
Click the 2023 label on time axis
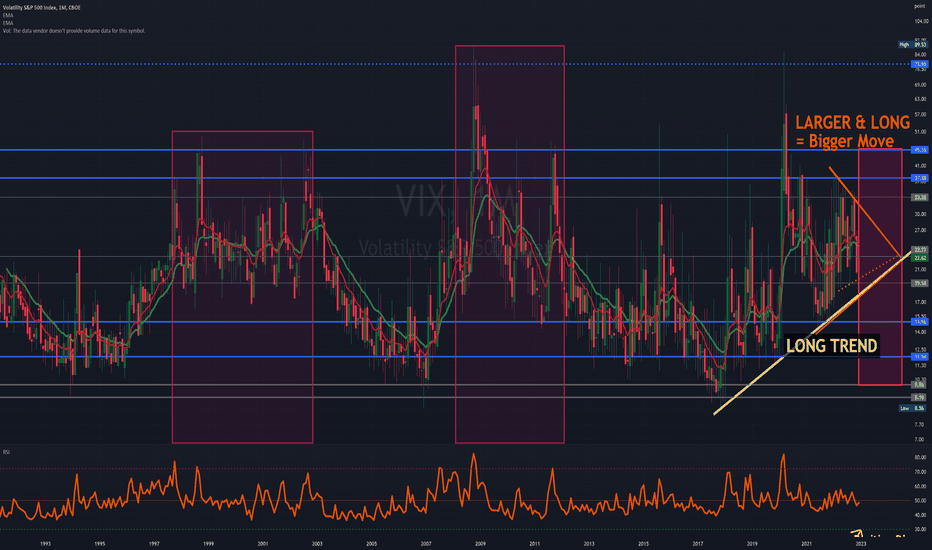pos(861,543)
